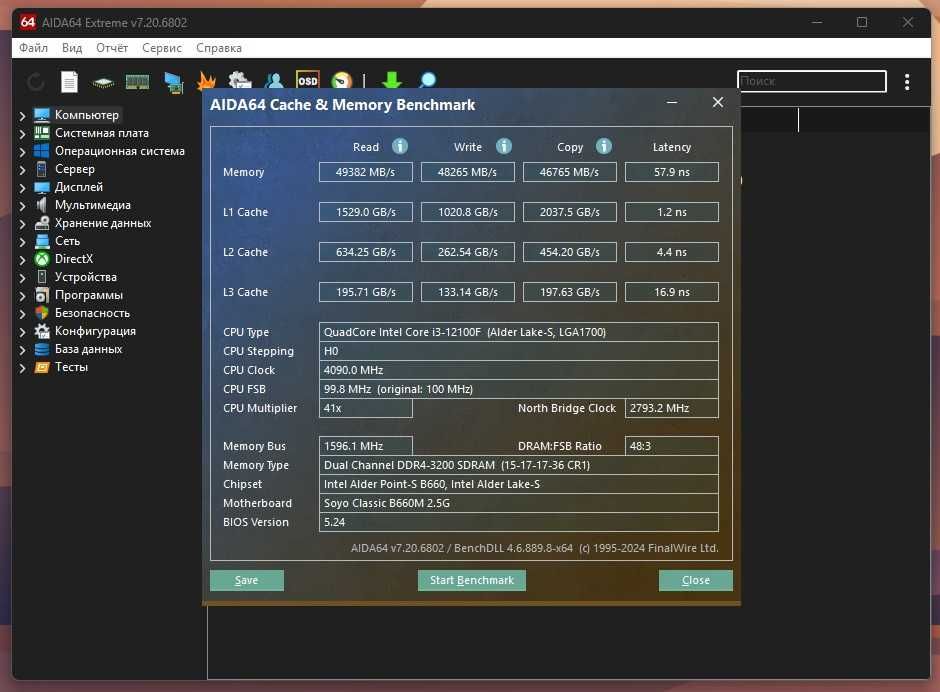Click the info icon next to Write
This screenshot has width=940, height=692.
[x=502, y=146]
